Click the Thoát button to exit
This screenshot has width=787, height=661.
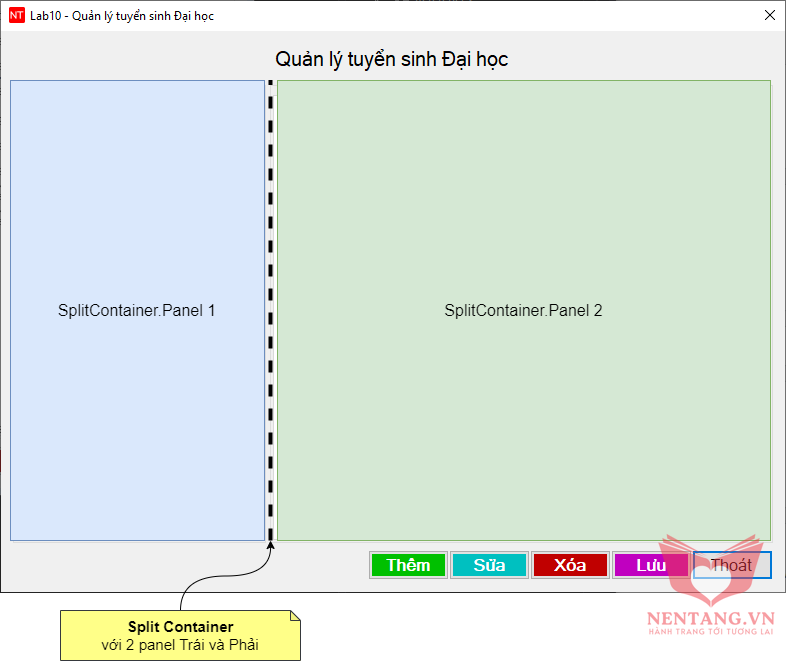coord(732,565)
